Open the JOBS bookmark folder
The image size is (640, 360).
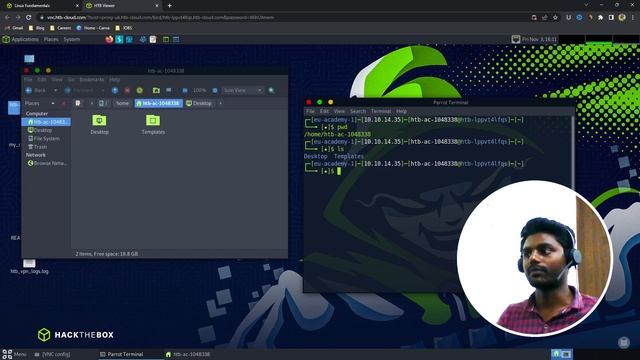click(124, 28)
